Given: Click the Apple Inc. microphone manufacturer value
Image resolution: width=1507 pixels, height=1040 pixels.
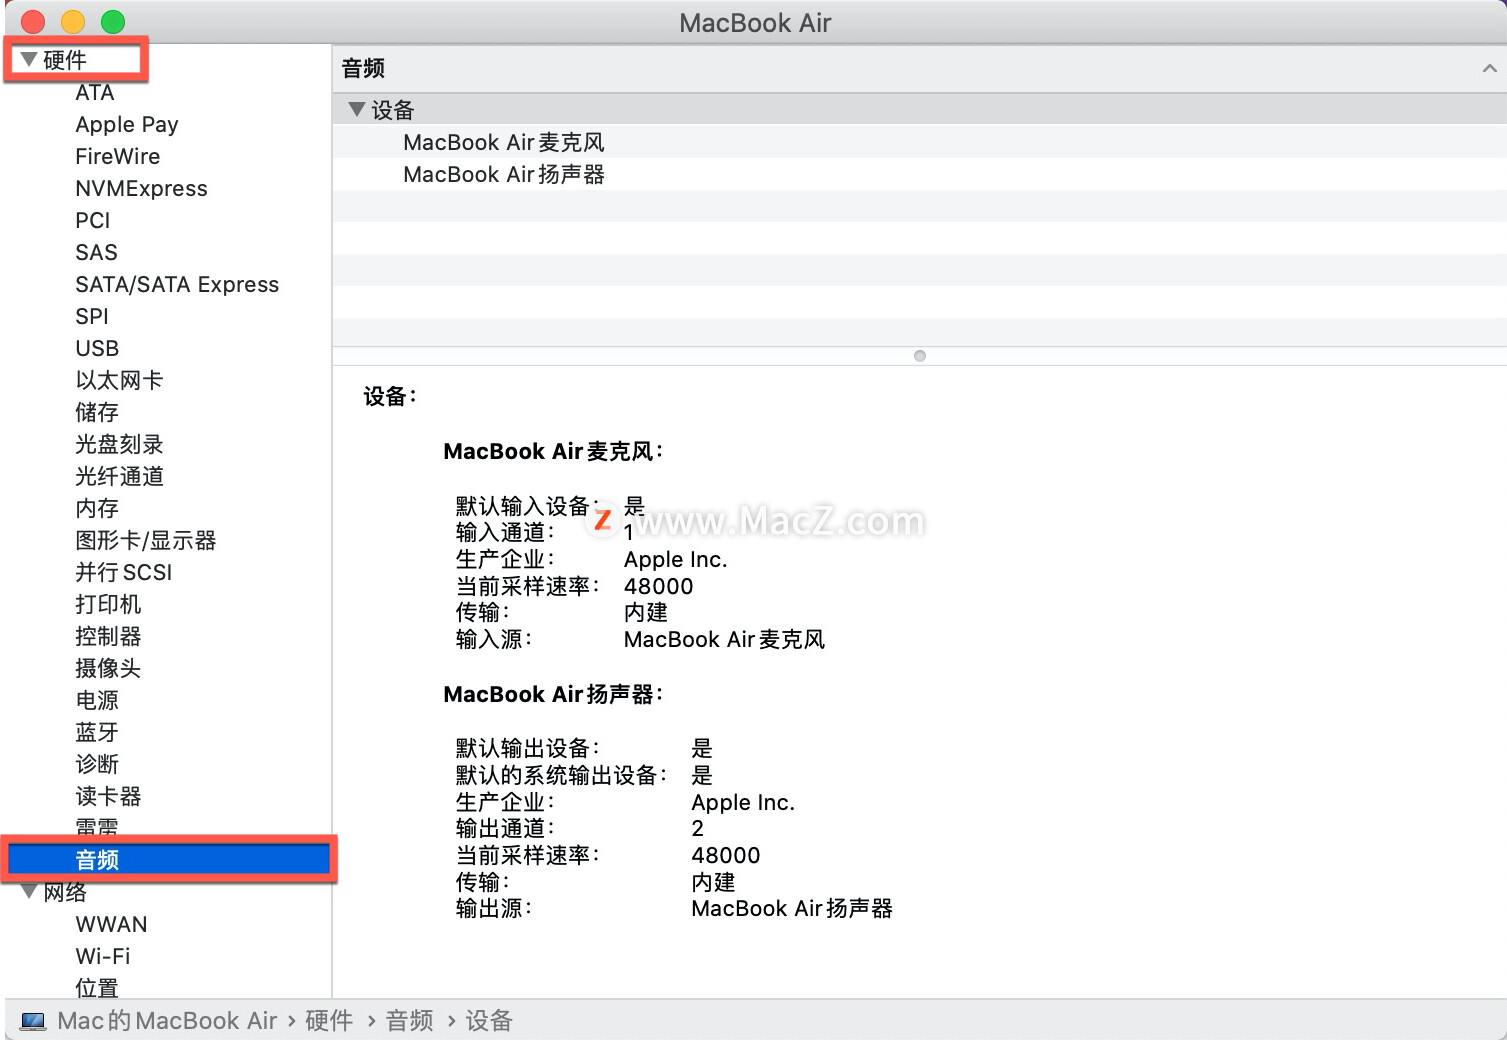Looking at the screenshot, I should point(676,559).
